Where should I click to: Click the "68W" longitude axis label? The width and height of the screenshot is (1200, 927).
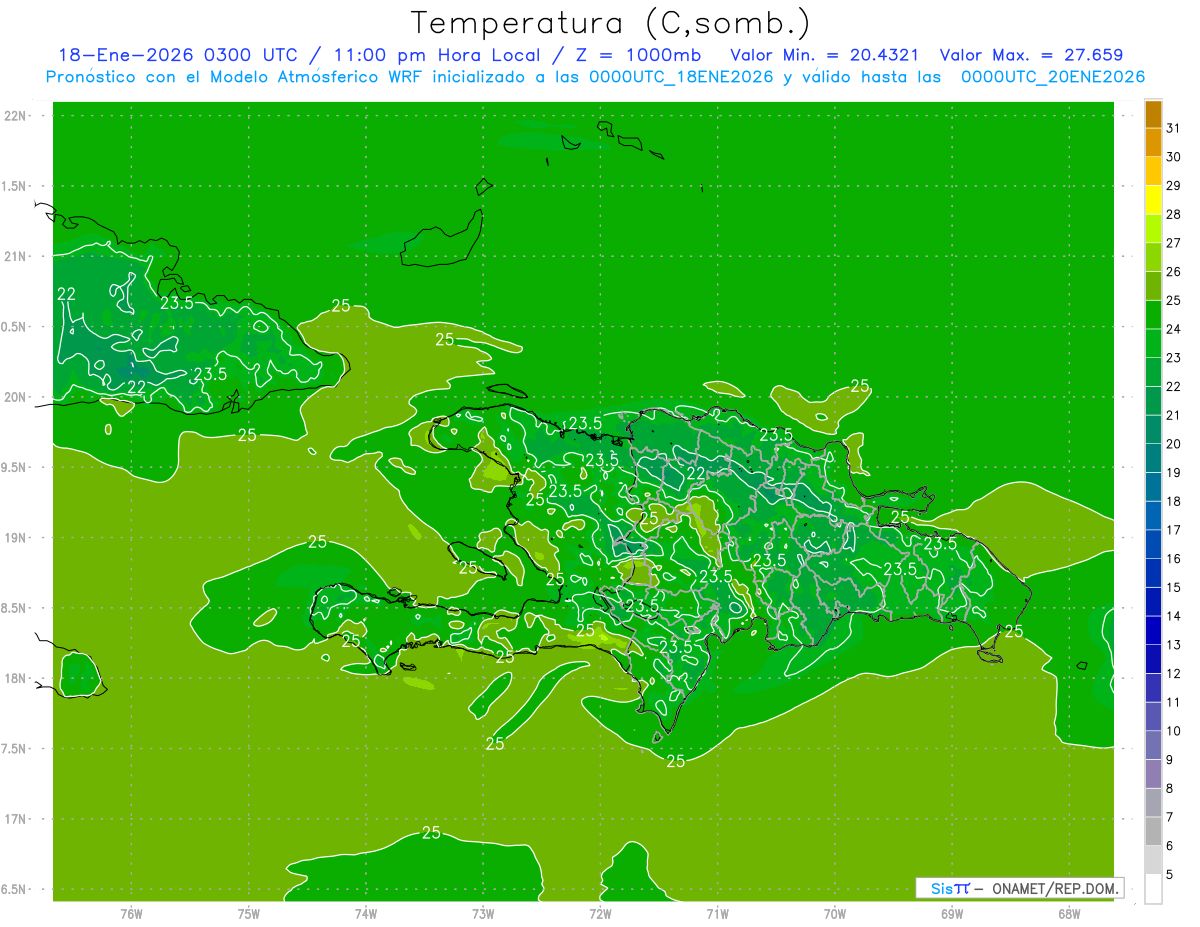1069,913
